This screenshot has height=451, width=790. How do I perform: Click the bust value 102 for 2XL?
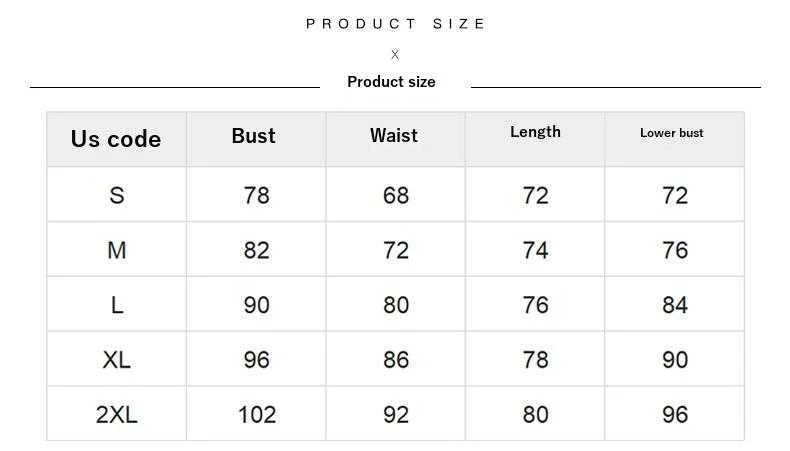[x=257, y=414]
